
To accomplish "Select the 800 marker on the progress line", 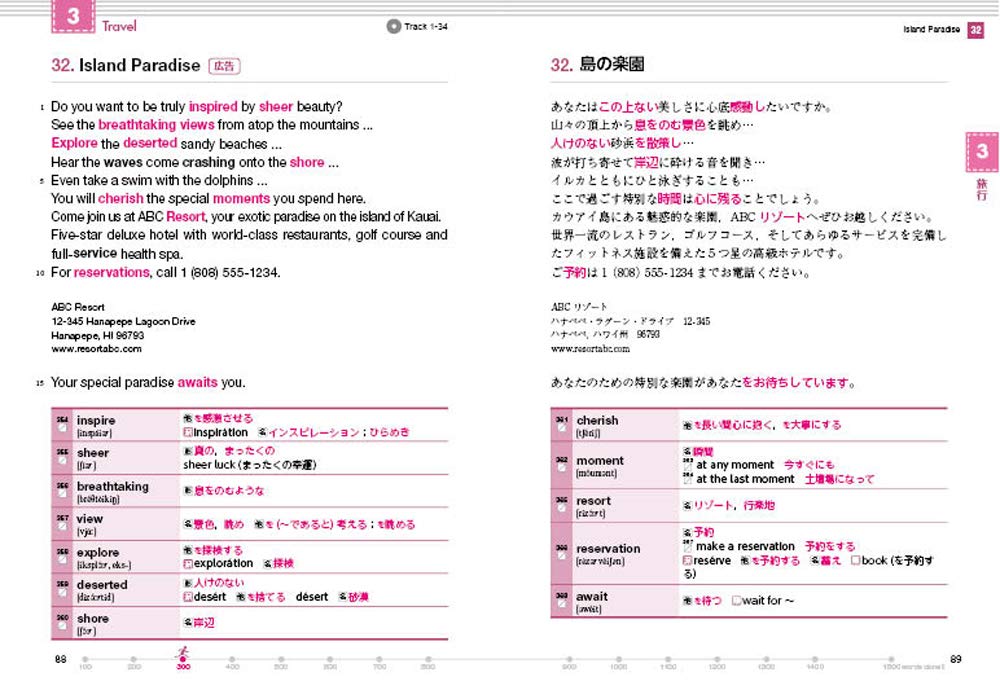I will click(x=428, y=659).
